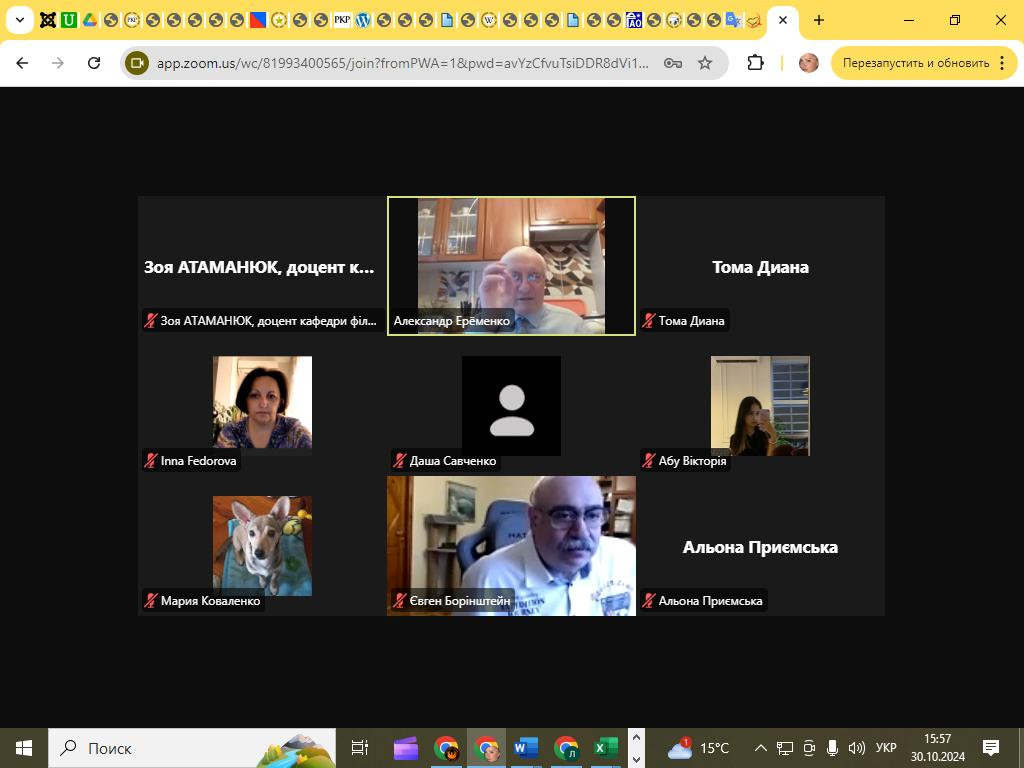Open the notification center icon

(x=991, y=748)
